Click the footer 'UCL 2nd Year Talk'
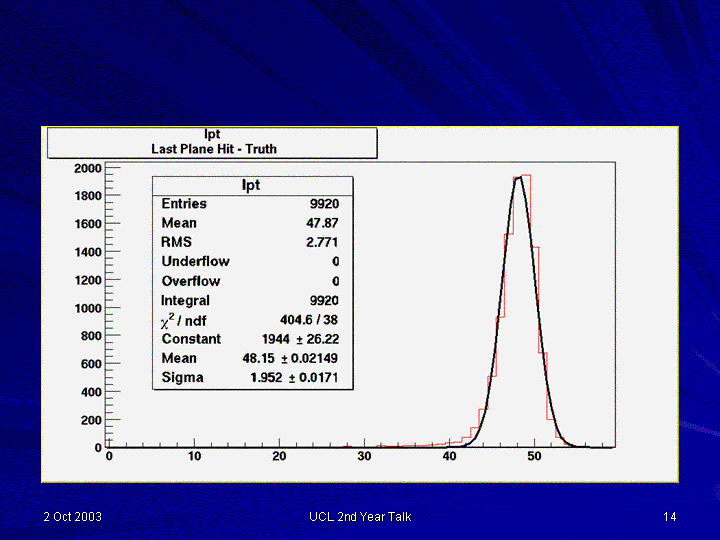 coord(360,517)
